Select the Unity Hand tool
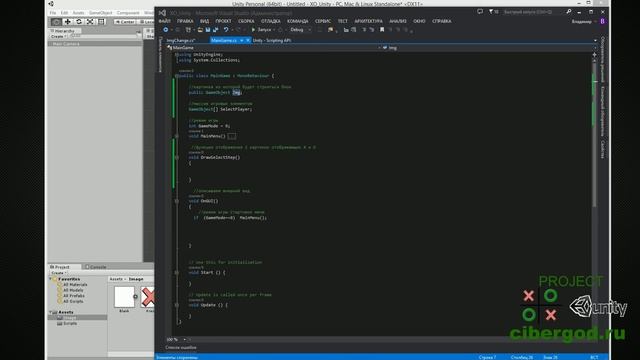Screen dimensions: 640x360 [x=56, y=22]
